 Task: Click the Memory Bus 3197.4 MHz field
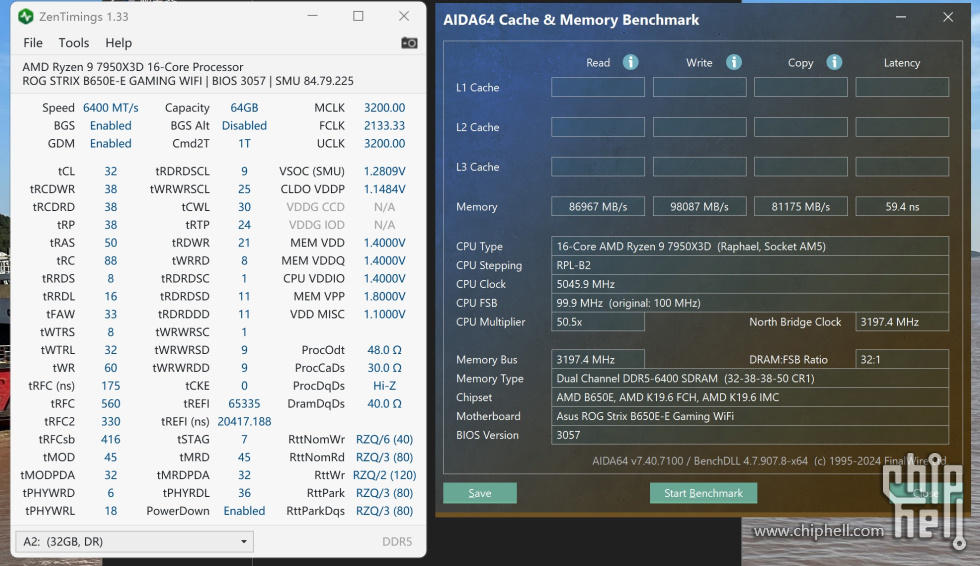598,359
